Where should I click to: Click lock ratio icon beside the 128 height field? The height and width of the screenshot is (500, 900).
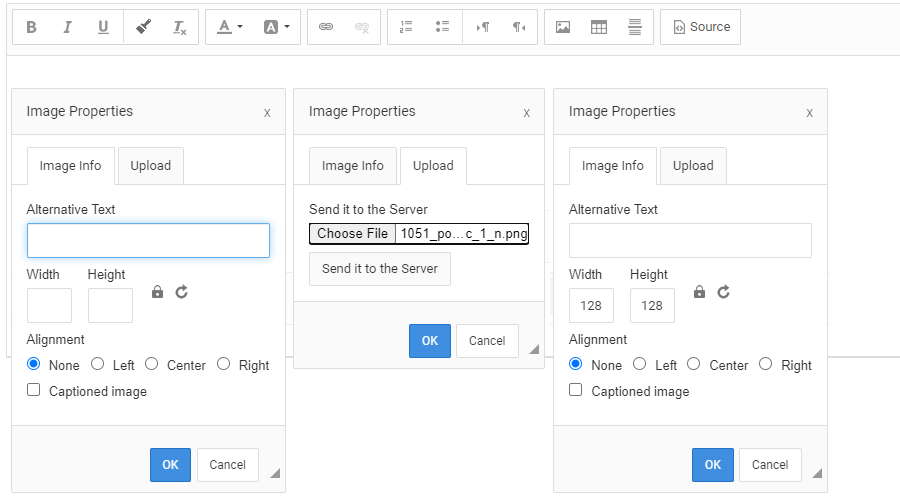(x=699, y=292)
